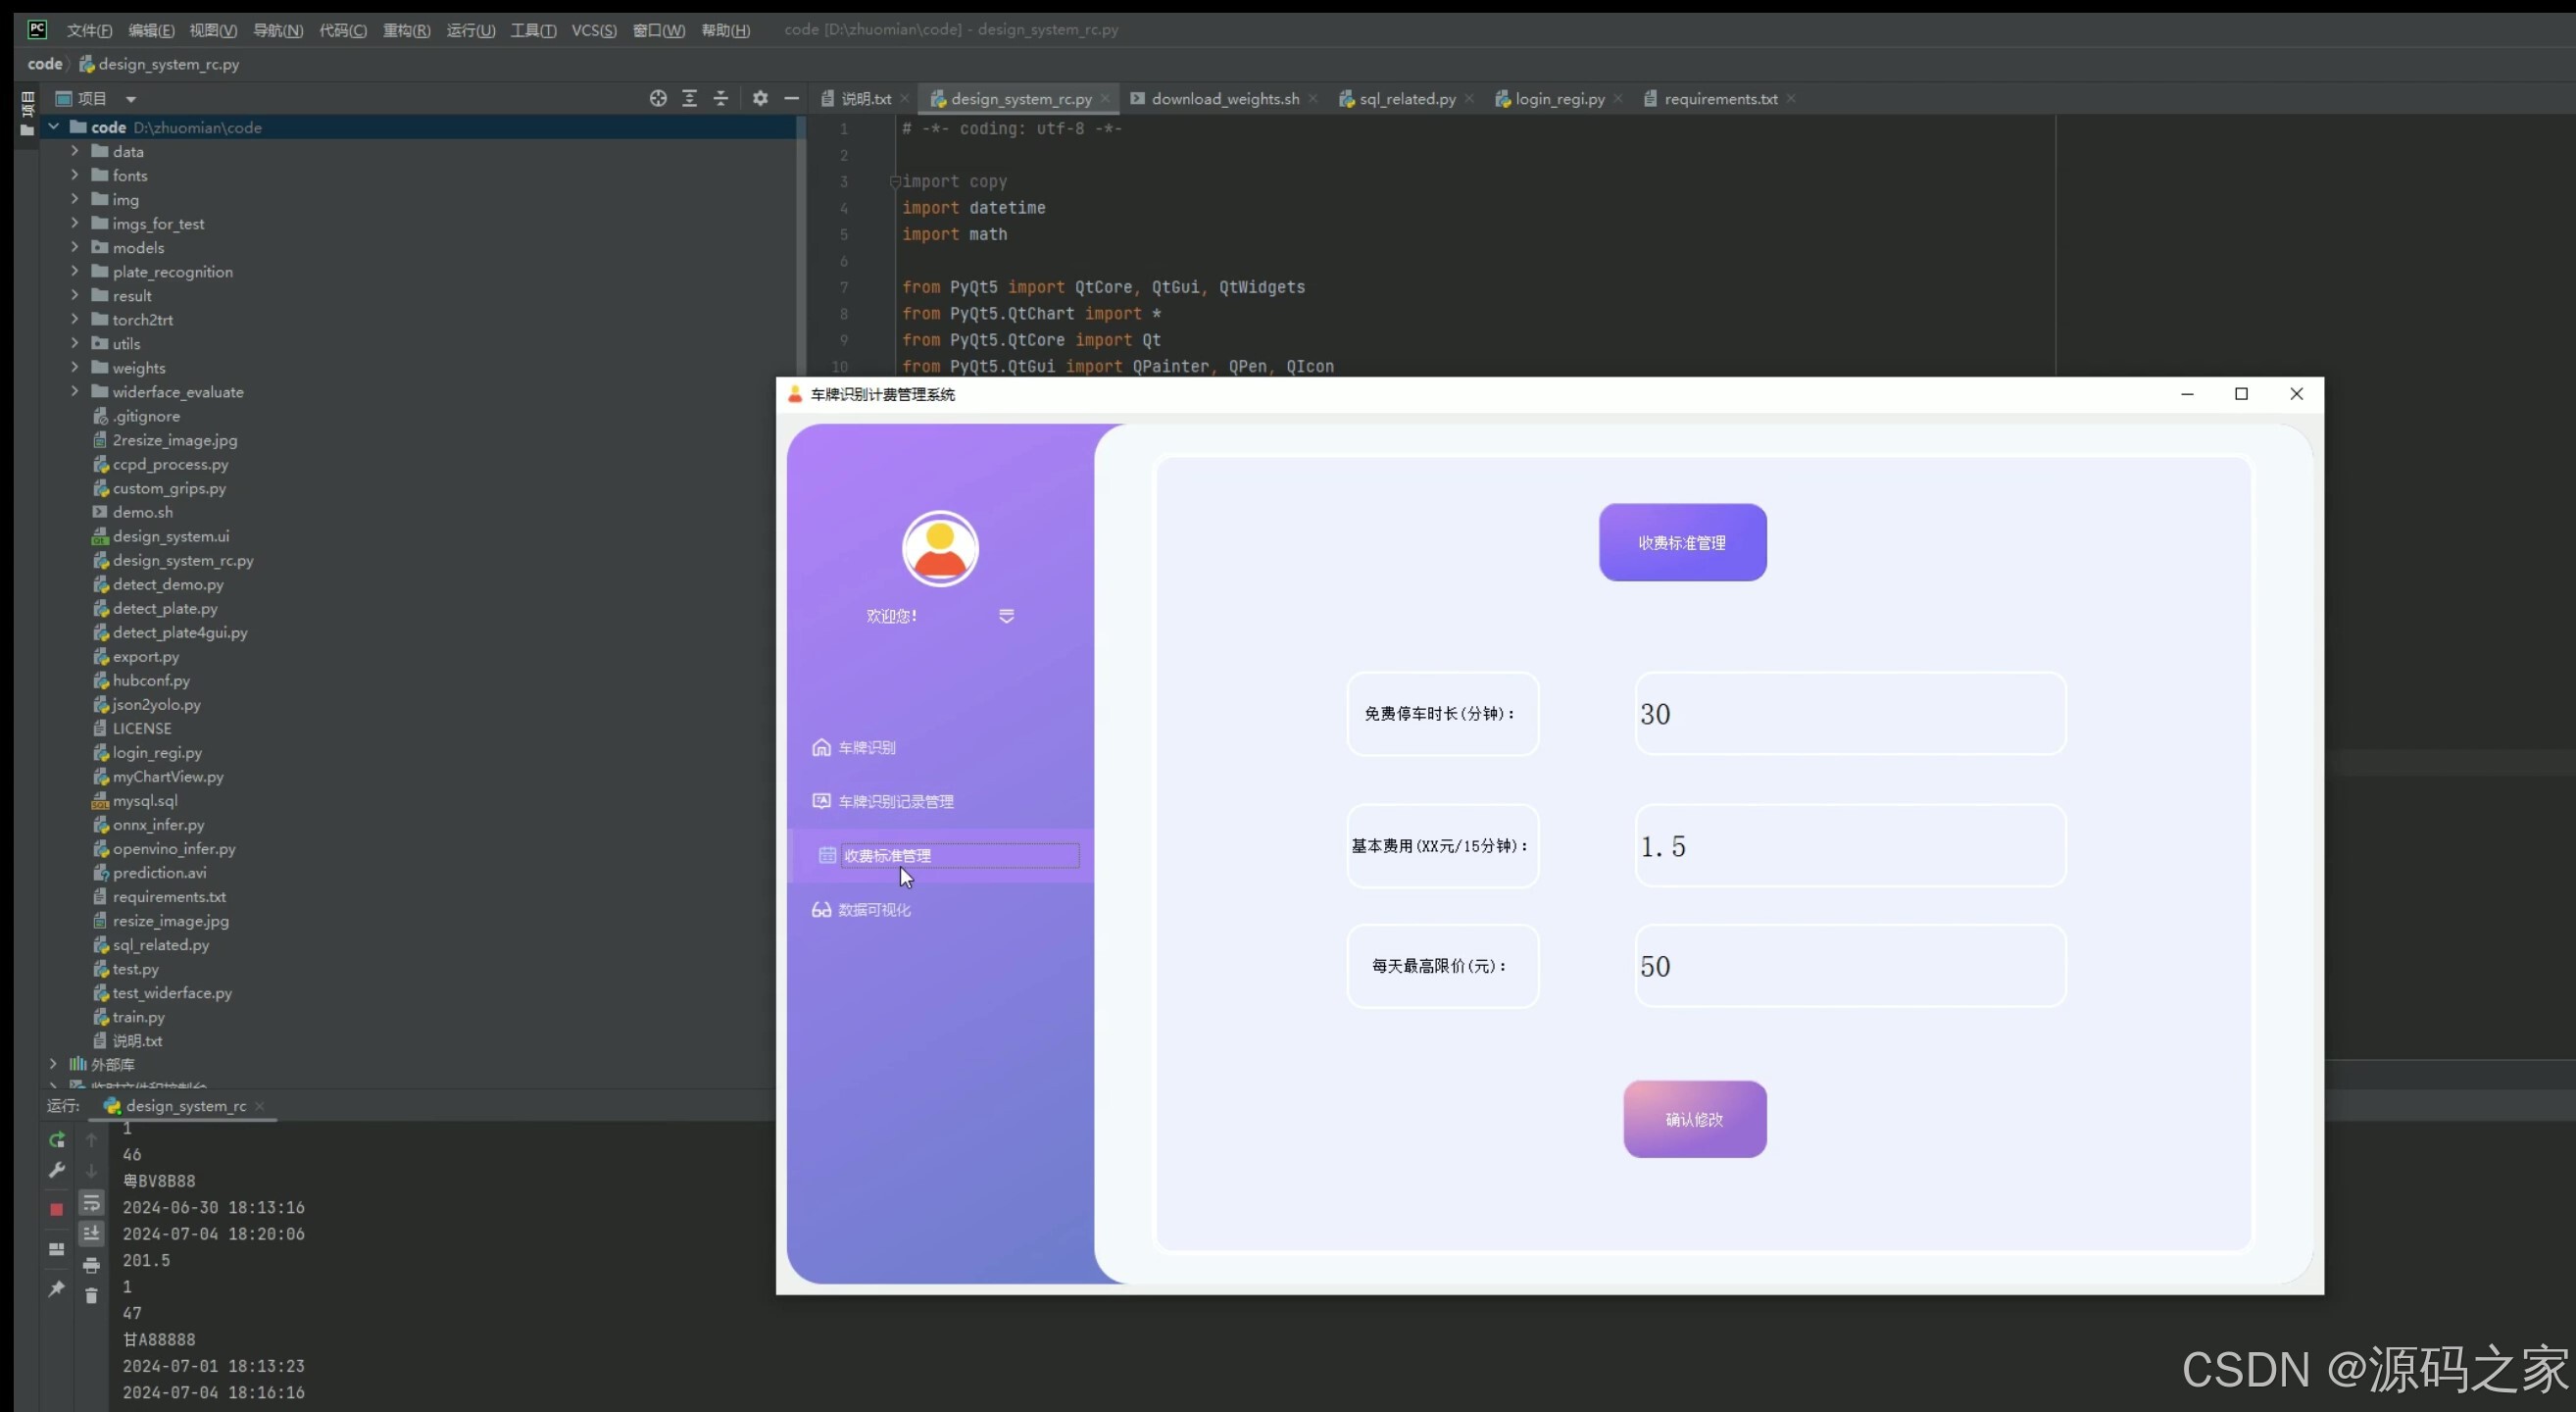
Task: Open 车牌识别记录管理 in the sidebar
Action: (895, 801)
